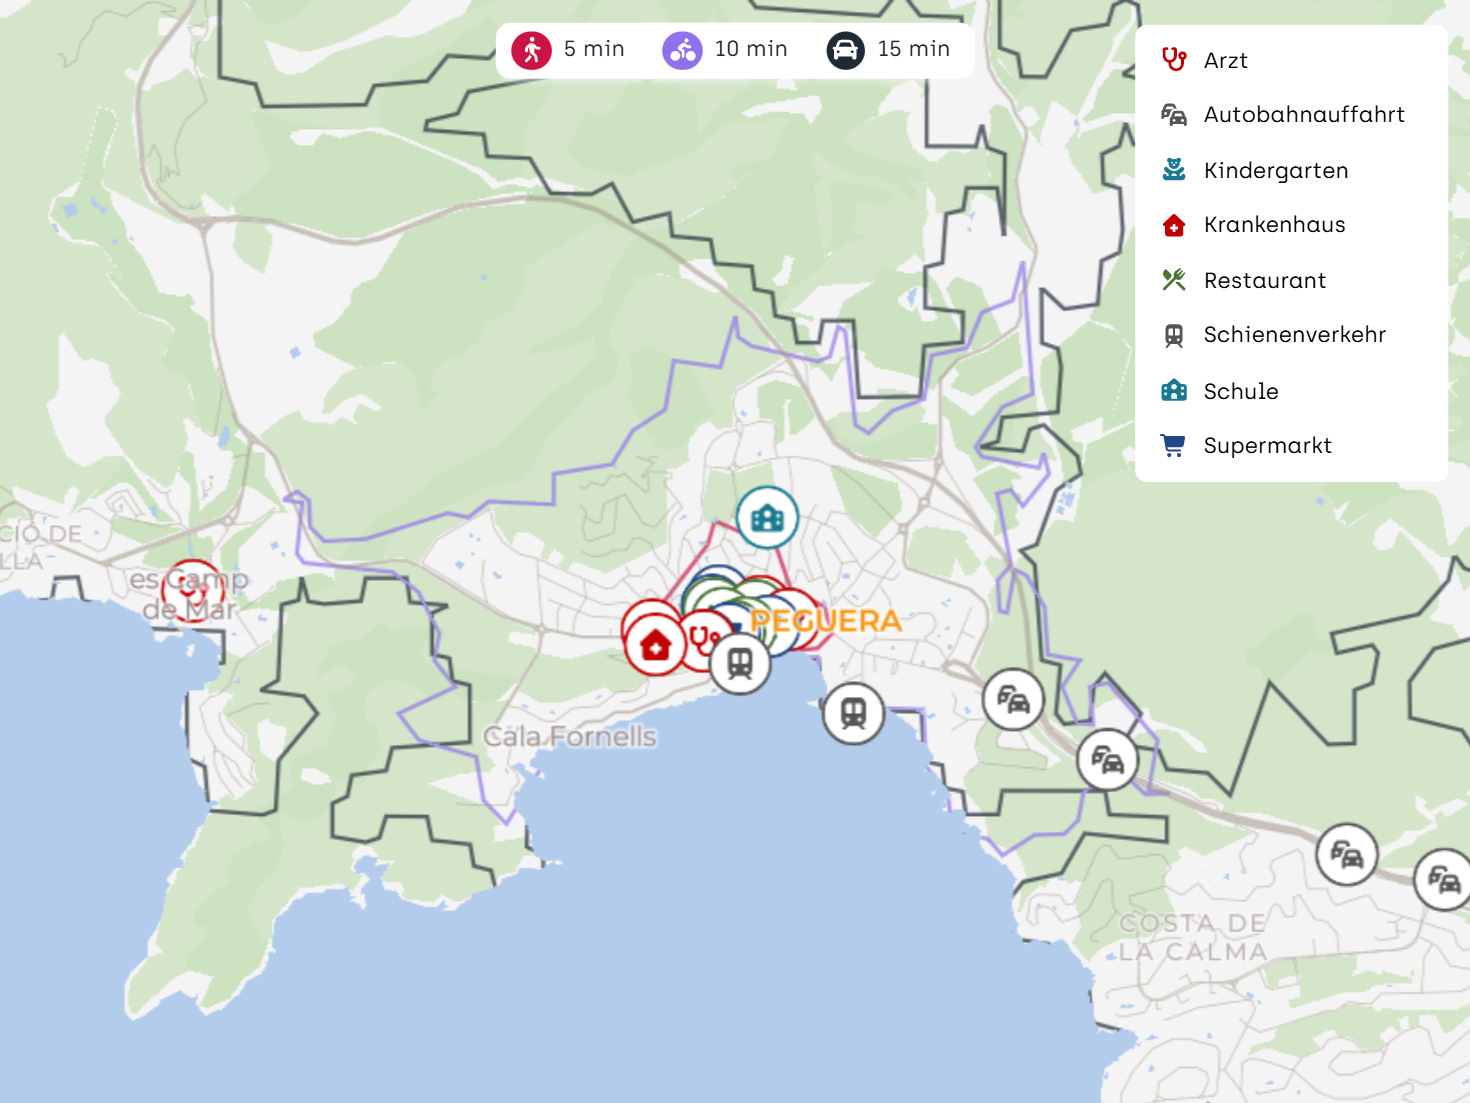Click the Supermarkt cart icon in legend
The width and height of the screenshot is (1470, 1103).
(1174, 446)
